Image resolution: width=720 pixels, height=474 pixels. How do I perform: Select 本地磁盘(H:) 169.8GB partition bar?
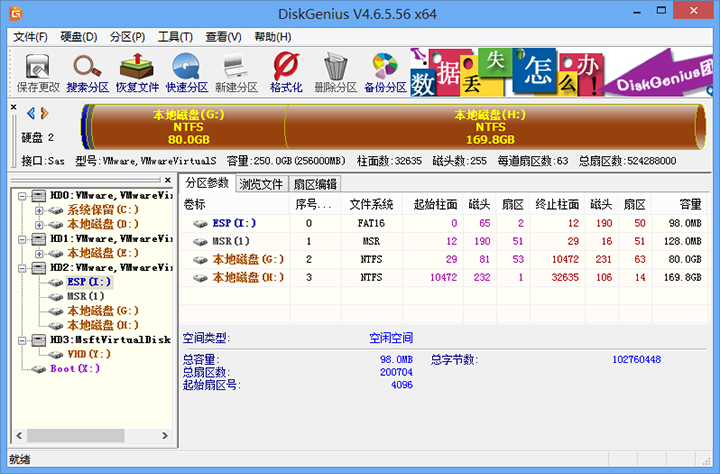(490, 127)
